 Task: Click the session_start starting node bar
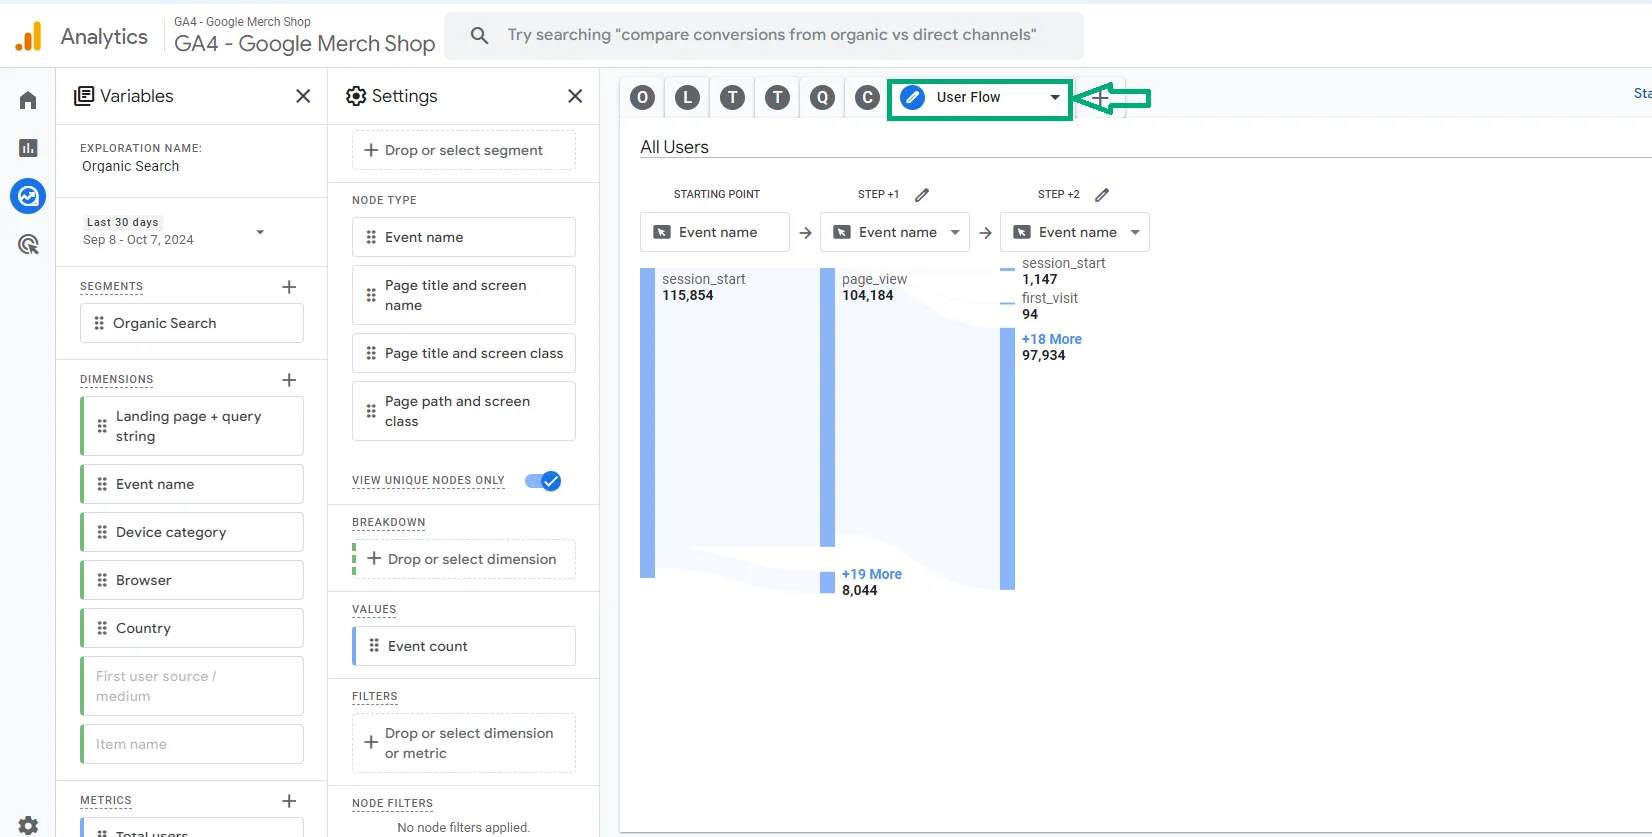point(647,423)
